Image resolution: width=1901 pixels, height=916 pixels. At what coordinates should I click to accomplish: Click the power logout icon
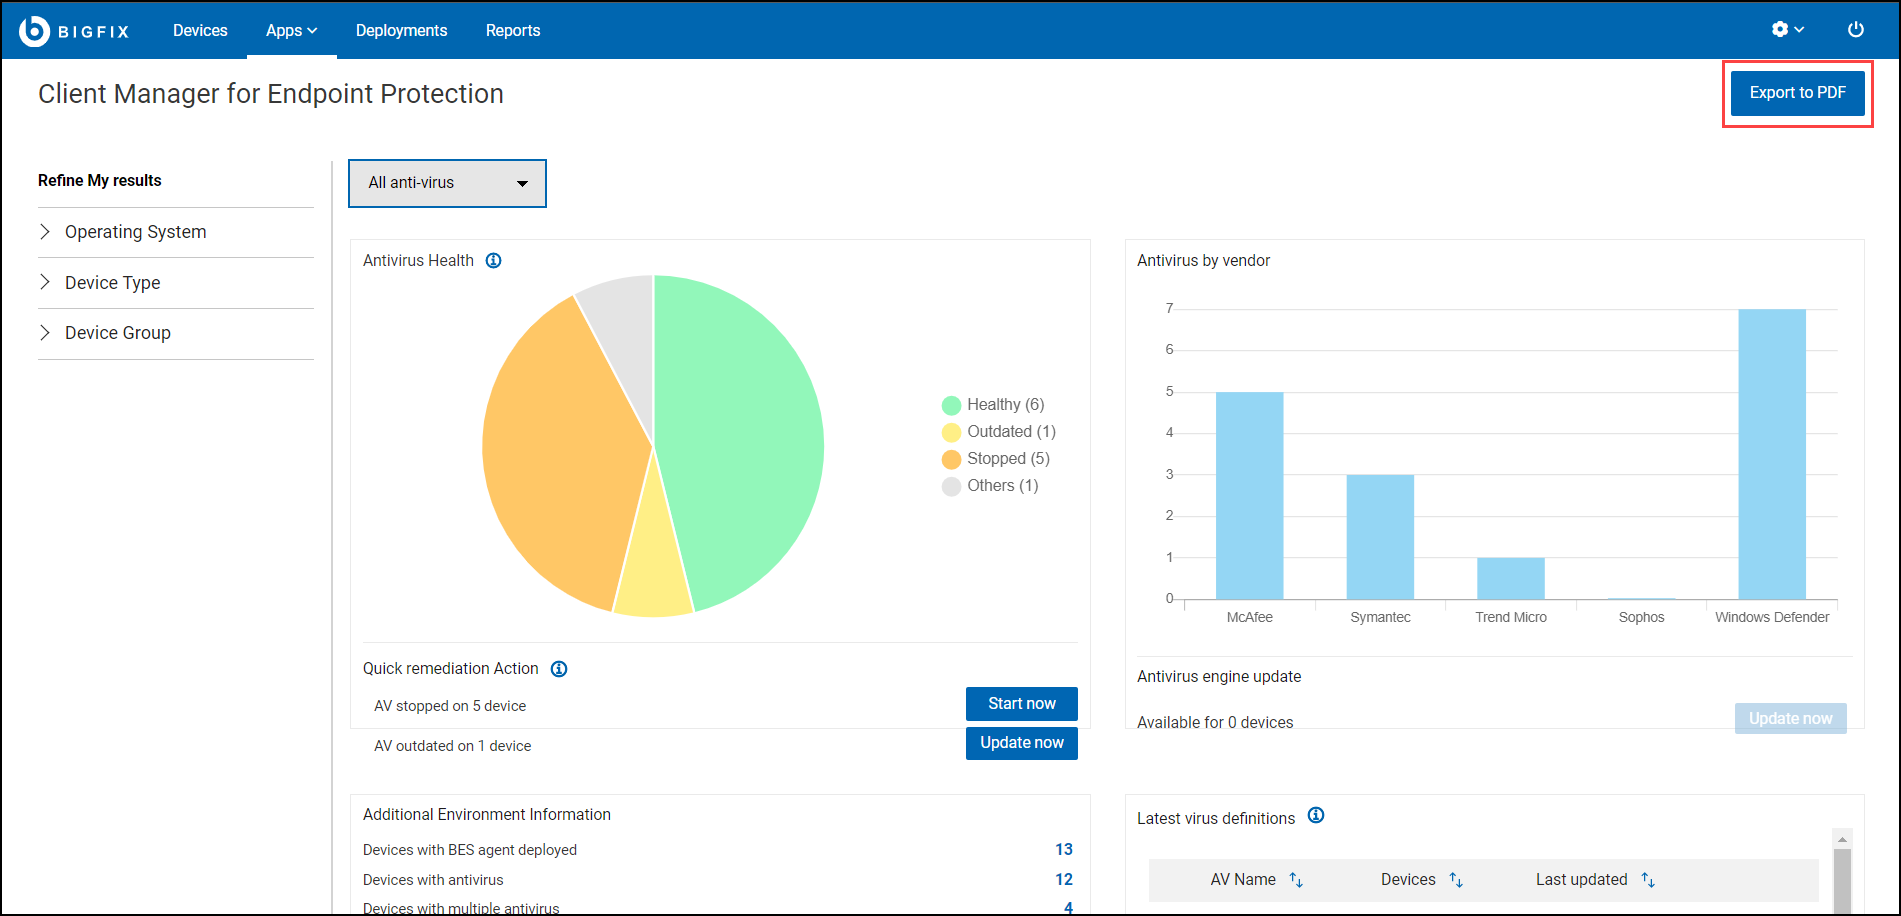tap(1855, 30)
